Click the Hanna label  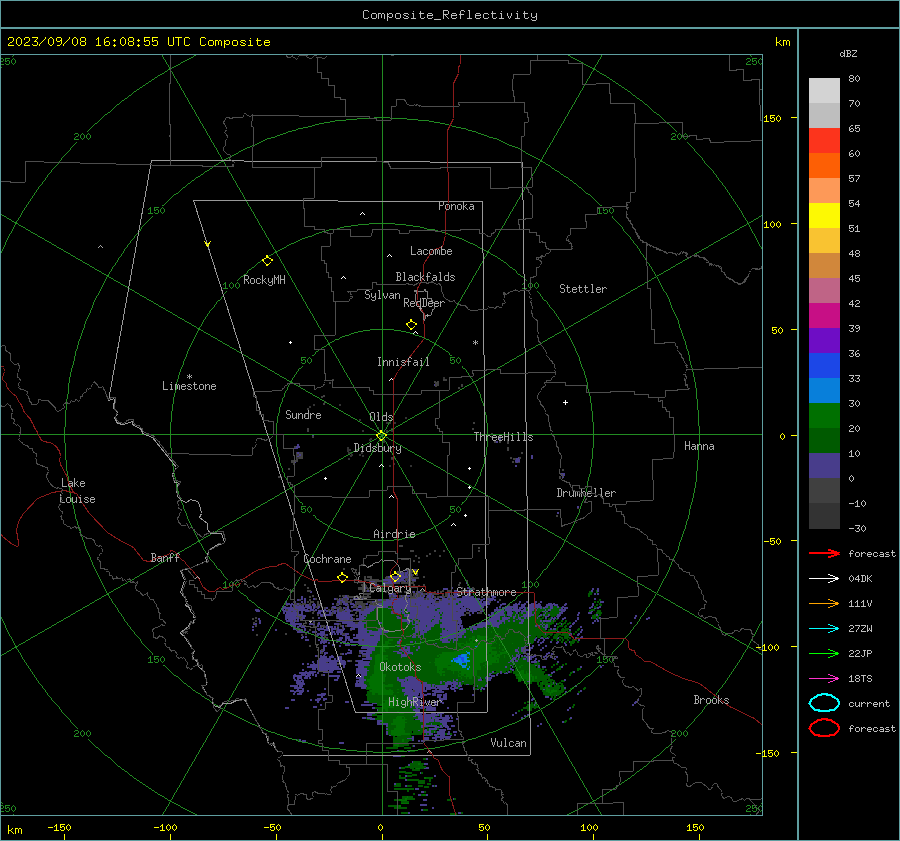pos(699,446)
